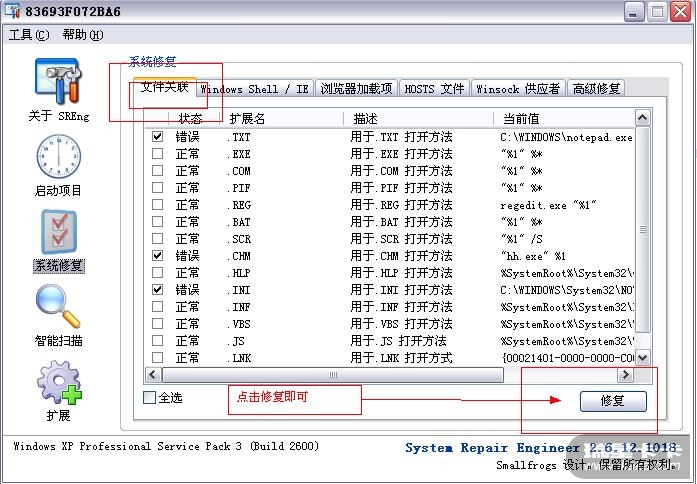
Task: Click the horizontal scrollbar right arrow
Action: (x=625, y=375)
